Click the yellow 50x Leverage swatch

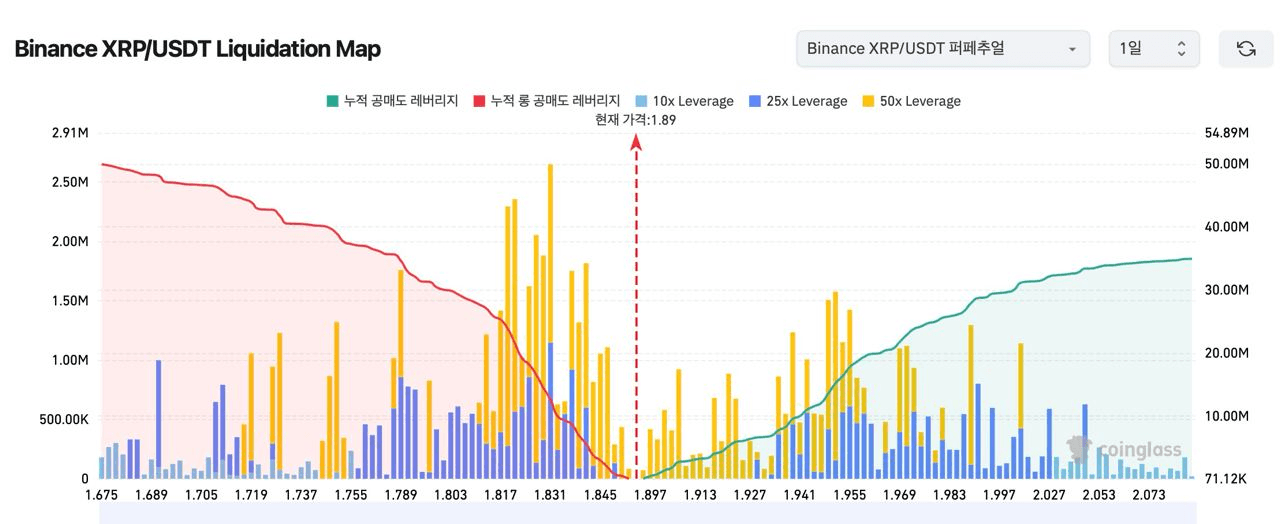tap(868, 101)
